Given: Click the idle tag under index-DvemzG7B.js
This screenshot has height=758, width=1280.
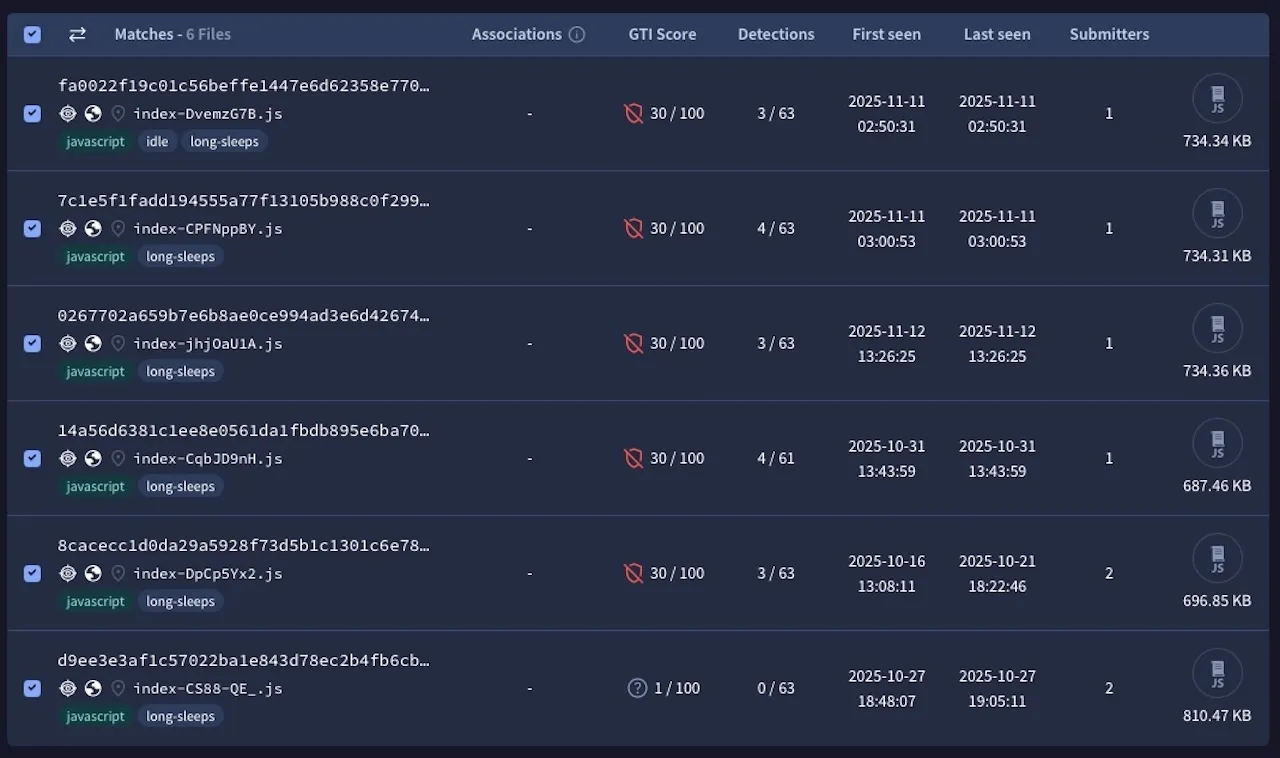Looking at the screenshot, I should [x=157, y=141].
